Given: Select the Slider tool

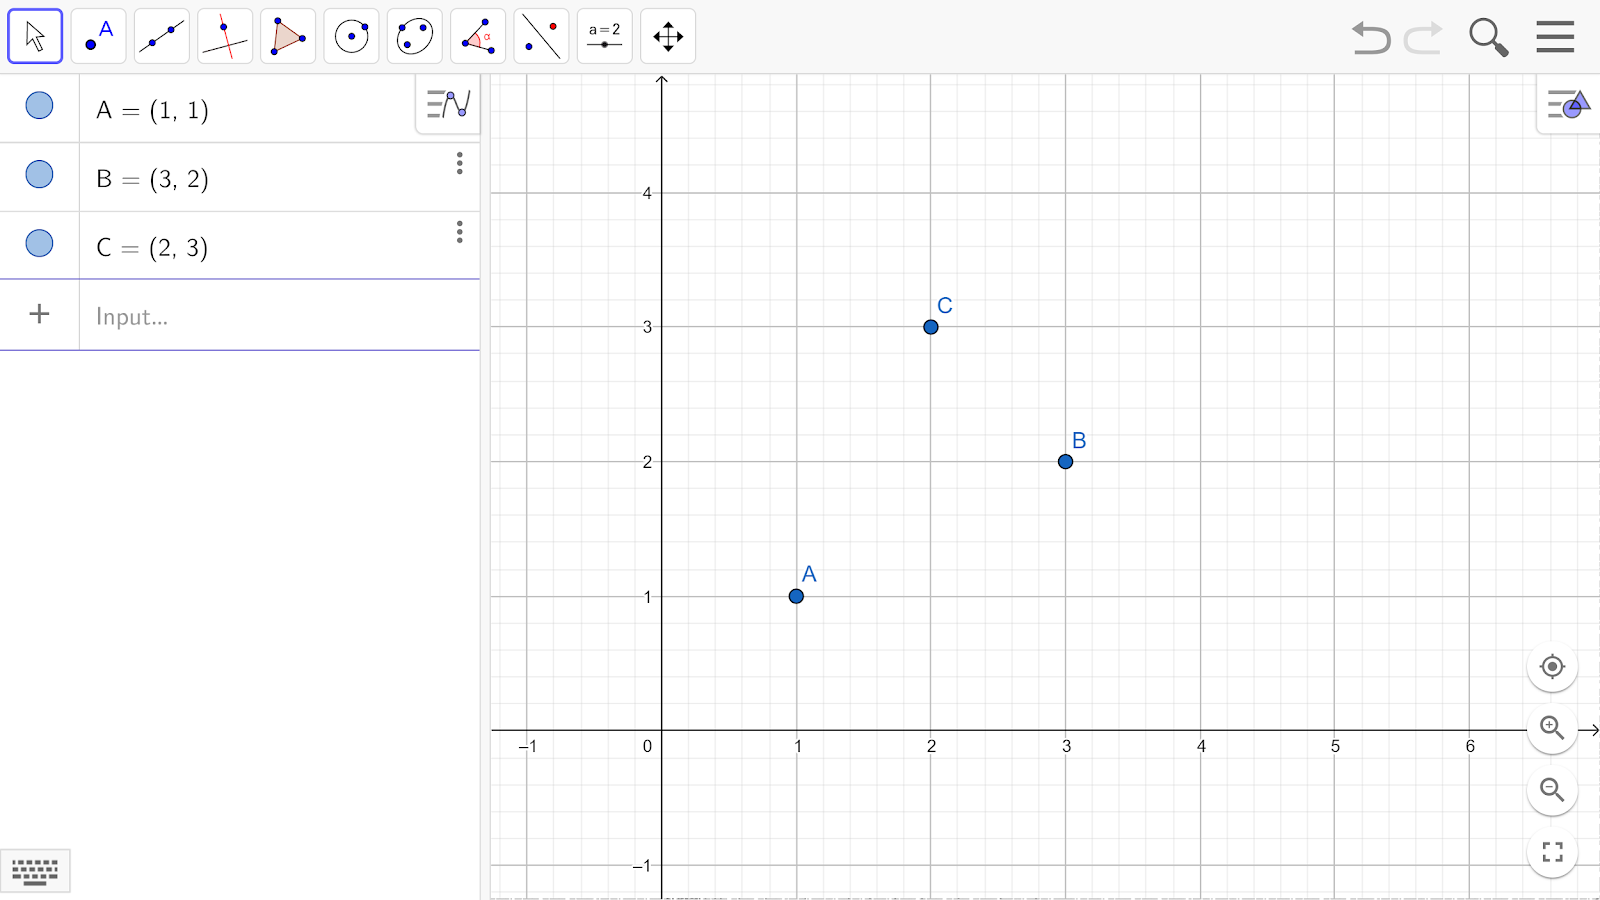Looking at the screenshot, I should pos(604,37).
